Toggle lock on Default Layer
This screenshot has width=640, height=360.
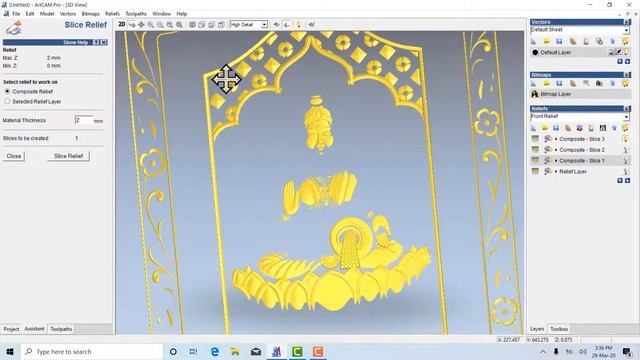[x=611, y=52]
